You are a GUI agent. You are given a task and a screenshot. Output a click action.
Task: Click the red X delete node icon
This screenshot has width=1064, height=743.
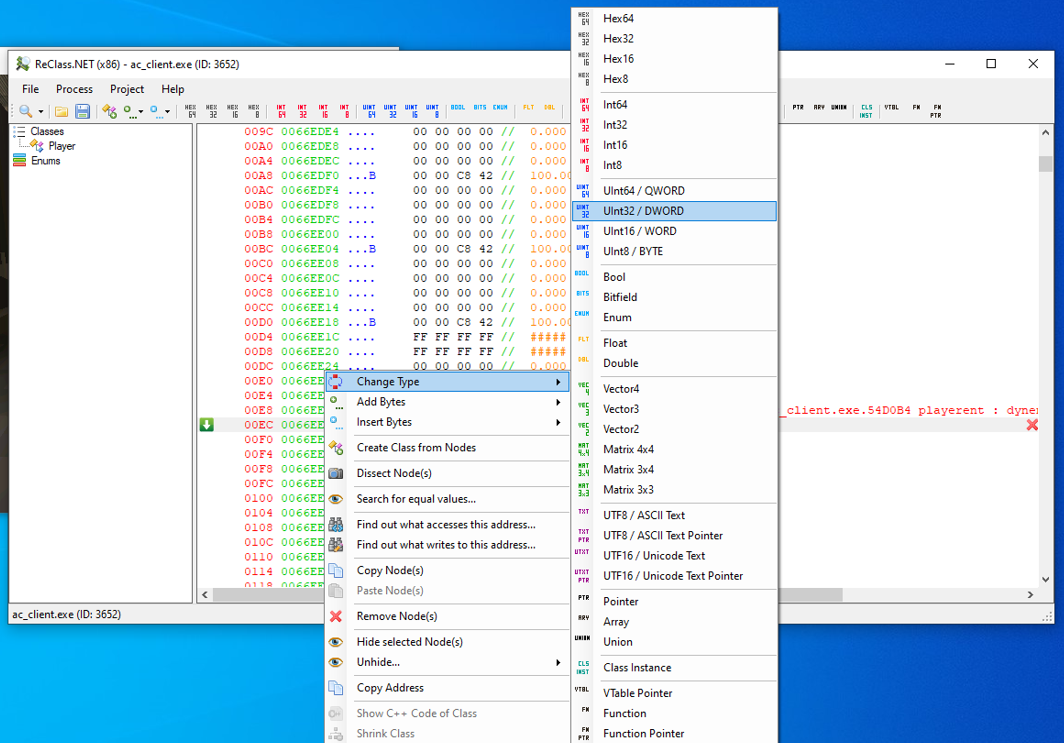[x=1032, y=425]
